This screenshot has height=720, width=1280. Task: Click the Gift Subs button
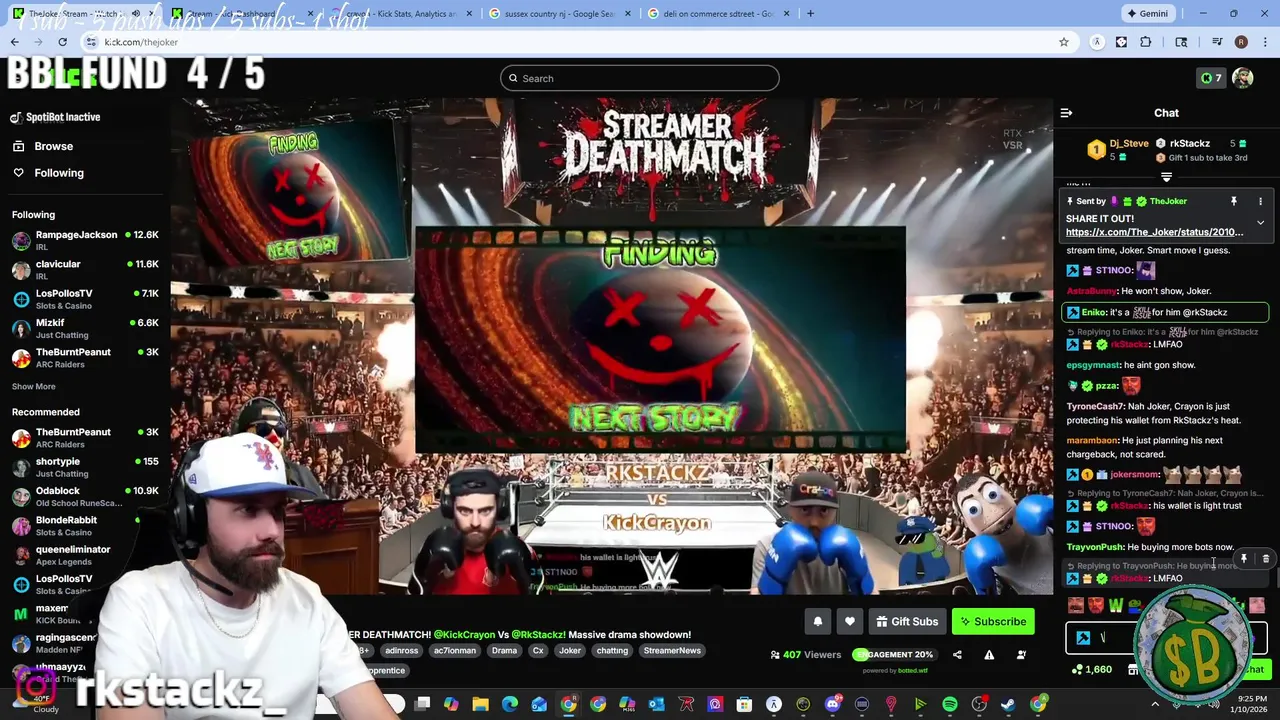907,622
